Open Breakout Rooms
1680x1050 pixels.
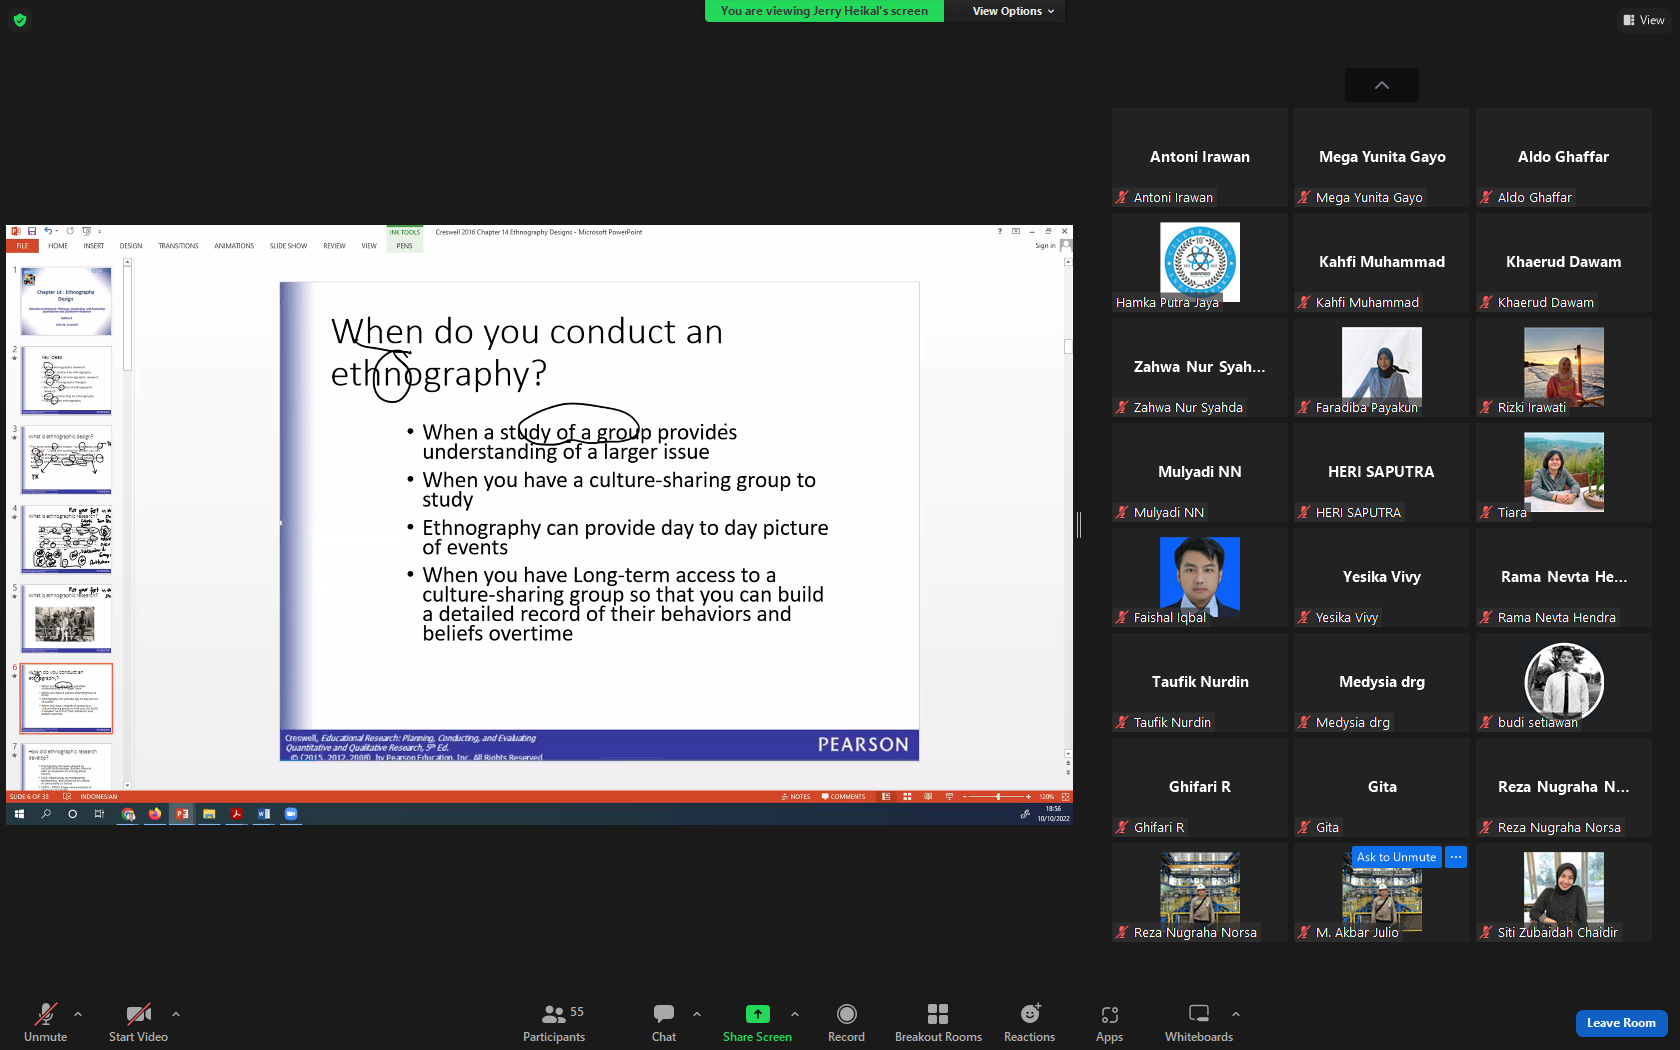pyautogui.click(x=938, y=1022)
